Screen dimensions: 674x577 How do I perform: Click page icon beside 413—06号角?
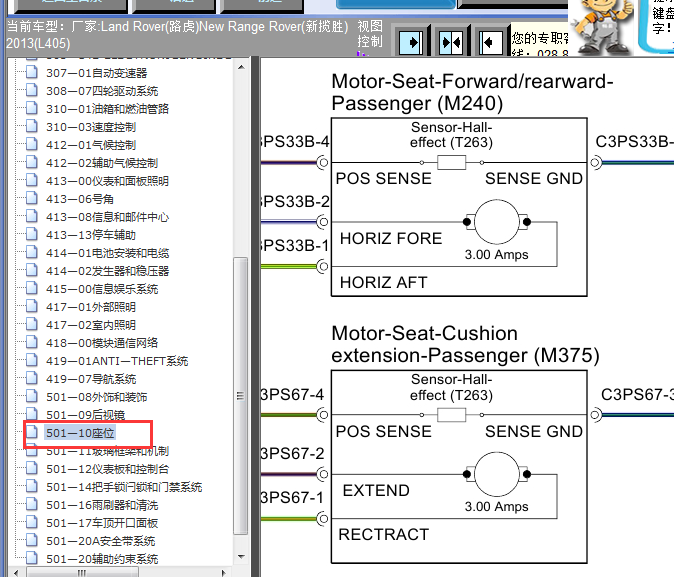(31, 198)
